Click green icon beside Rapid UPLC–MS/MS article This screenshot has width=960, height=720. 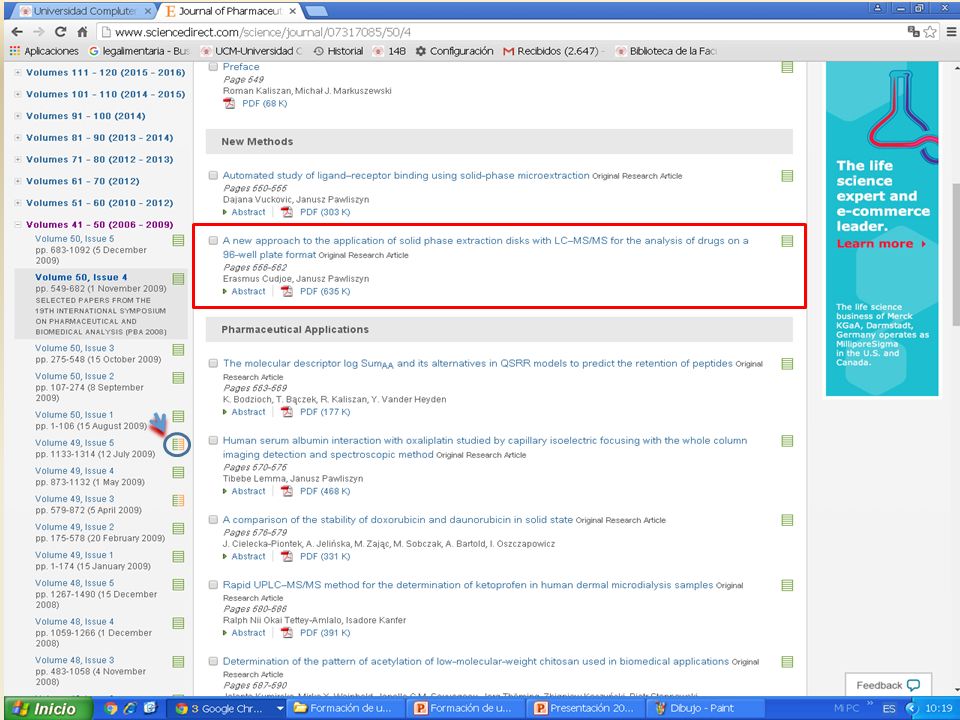[x=787, y=585]
